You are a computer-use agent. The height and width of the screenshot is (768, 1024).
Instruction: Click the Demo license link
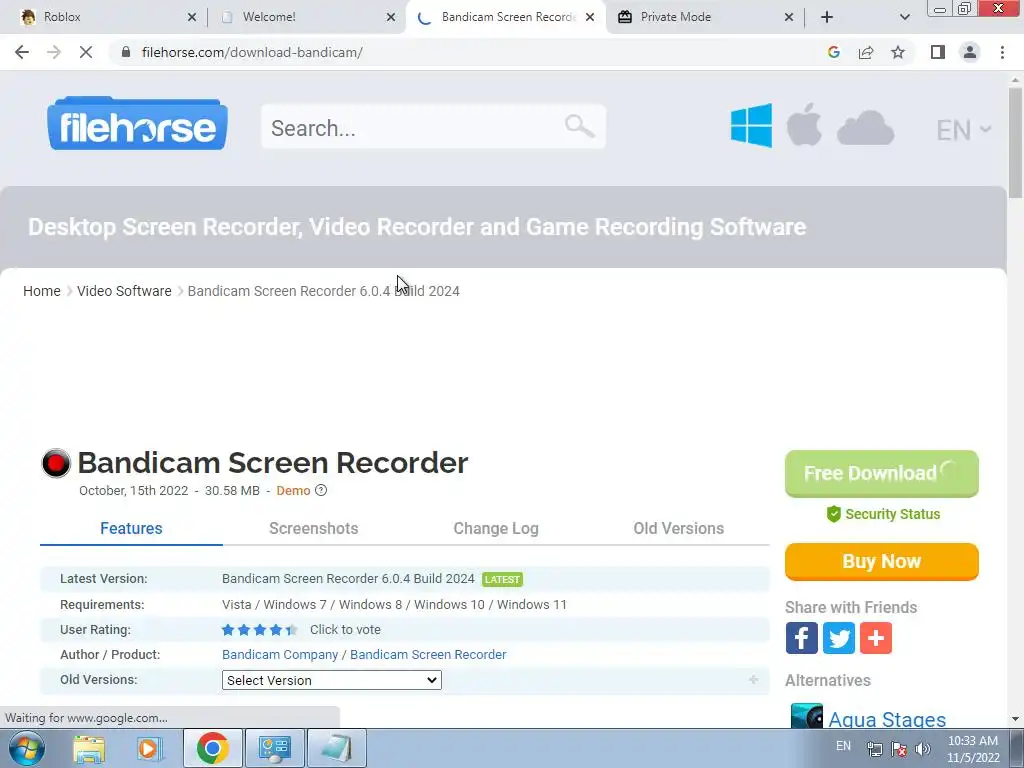pyautogui.click(x=293, y=490)
